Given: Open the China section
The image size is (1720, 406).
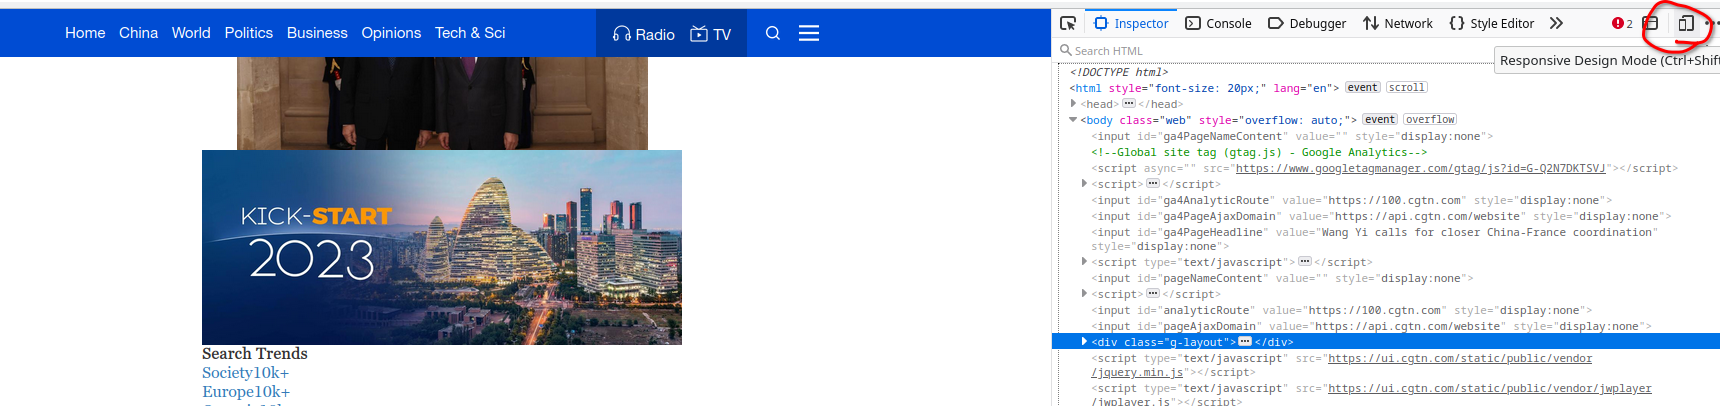Looking at the screenshot, I should (138, 33).
